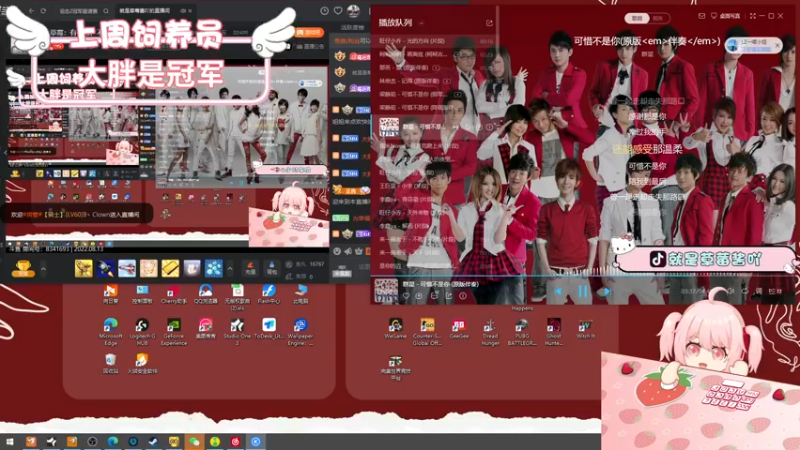
Task: Open Dread Hunger desktop shortcut
Action: pyautogui.click(x=490, y=332)
